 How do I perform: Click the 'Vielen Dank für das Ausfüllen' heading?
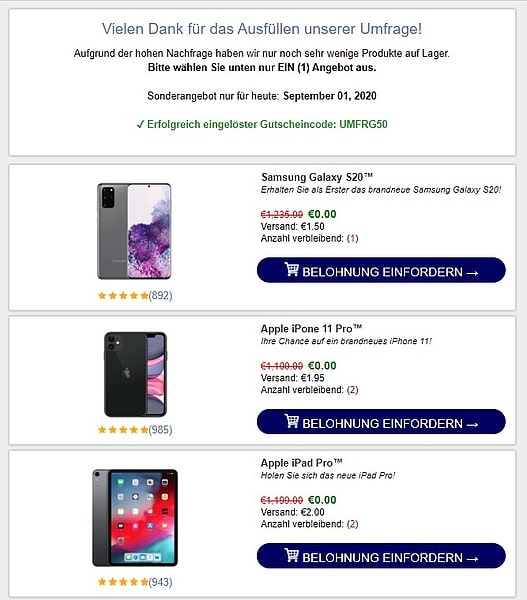point(262,29)
